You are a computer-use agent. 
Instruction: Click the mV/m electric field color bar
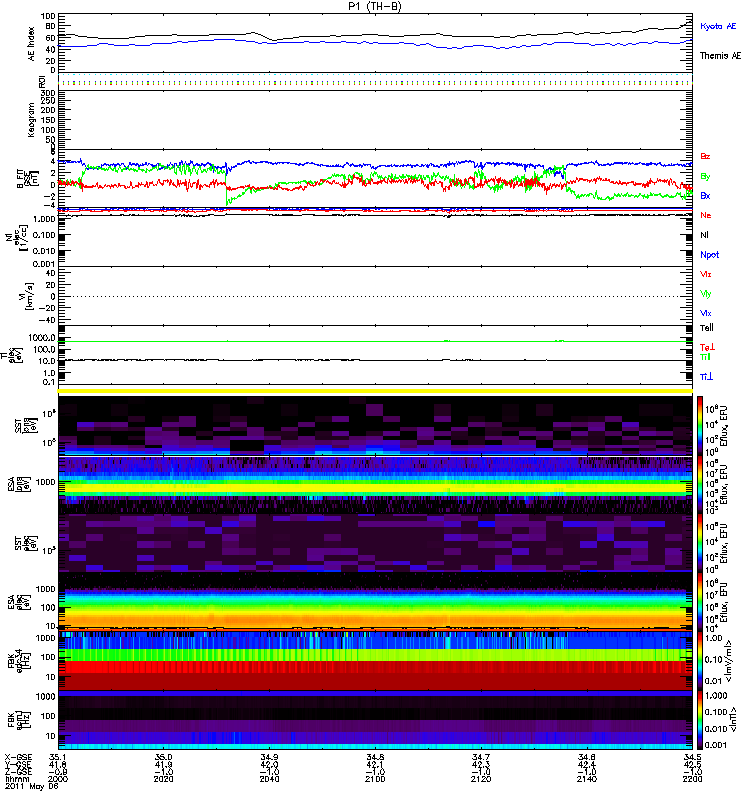(700, 660)
